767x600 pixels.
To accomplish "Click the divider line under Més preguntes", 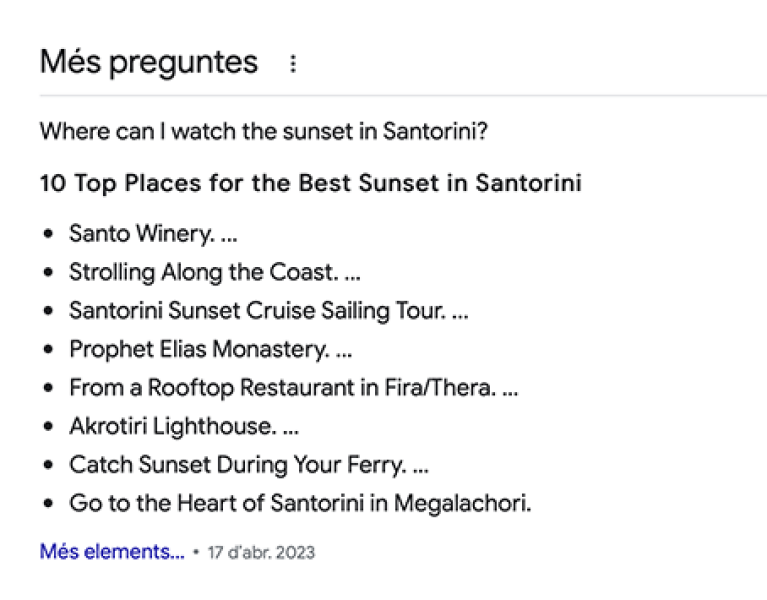I will [400, 96].
